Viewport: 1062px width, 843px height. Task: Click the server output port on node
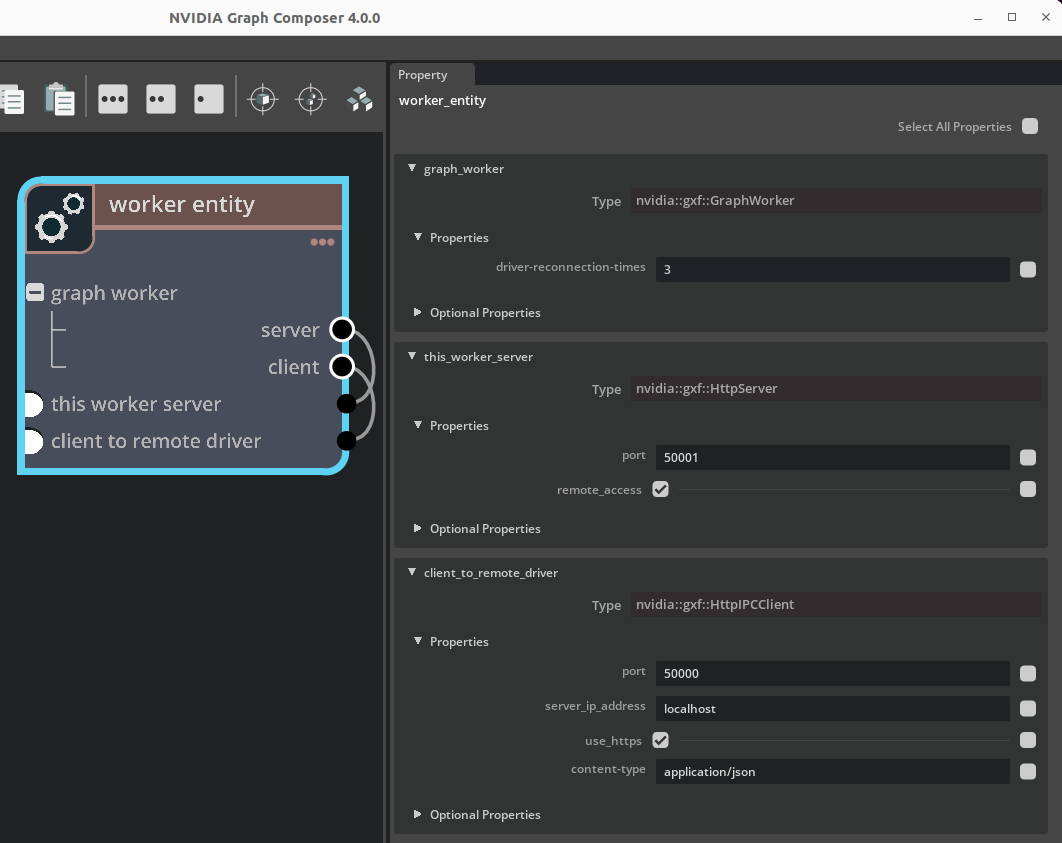pos(342,330)
